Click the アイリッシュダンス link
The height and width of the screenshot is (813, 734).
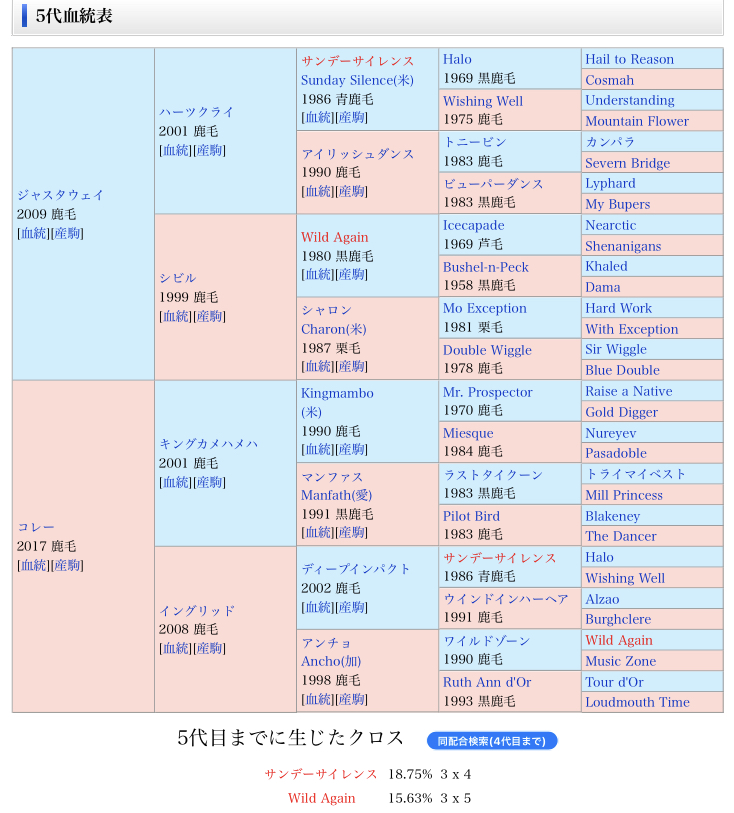coord(357,154)
